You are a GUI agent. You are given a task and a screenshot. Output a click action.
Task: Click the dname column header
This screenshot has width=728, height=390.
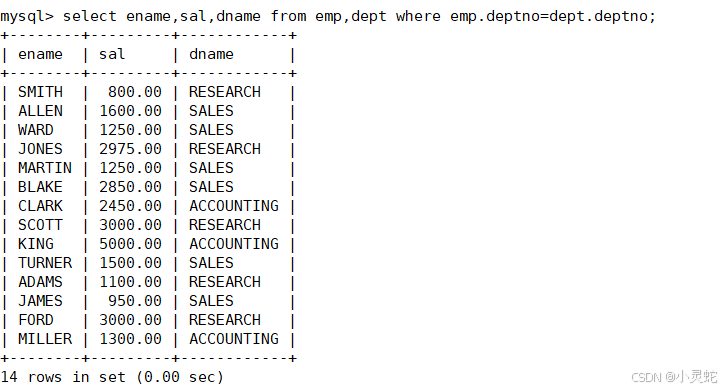211,55
